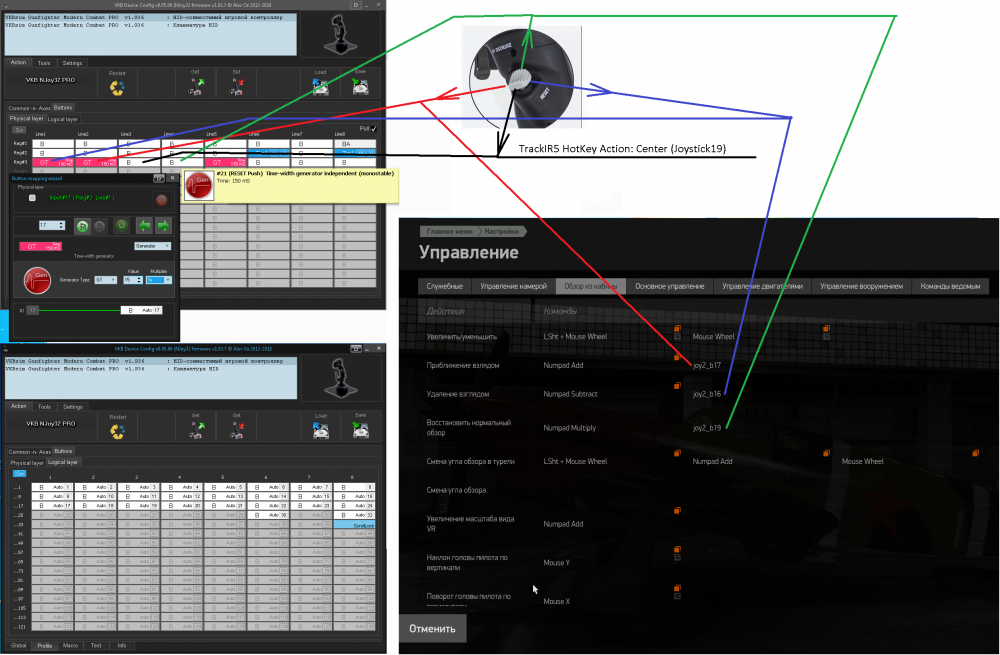This screenshot has height=655, width=1000.
Task: Open Action tab in upper VKB window
Action: (x=18, y=63)
